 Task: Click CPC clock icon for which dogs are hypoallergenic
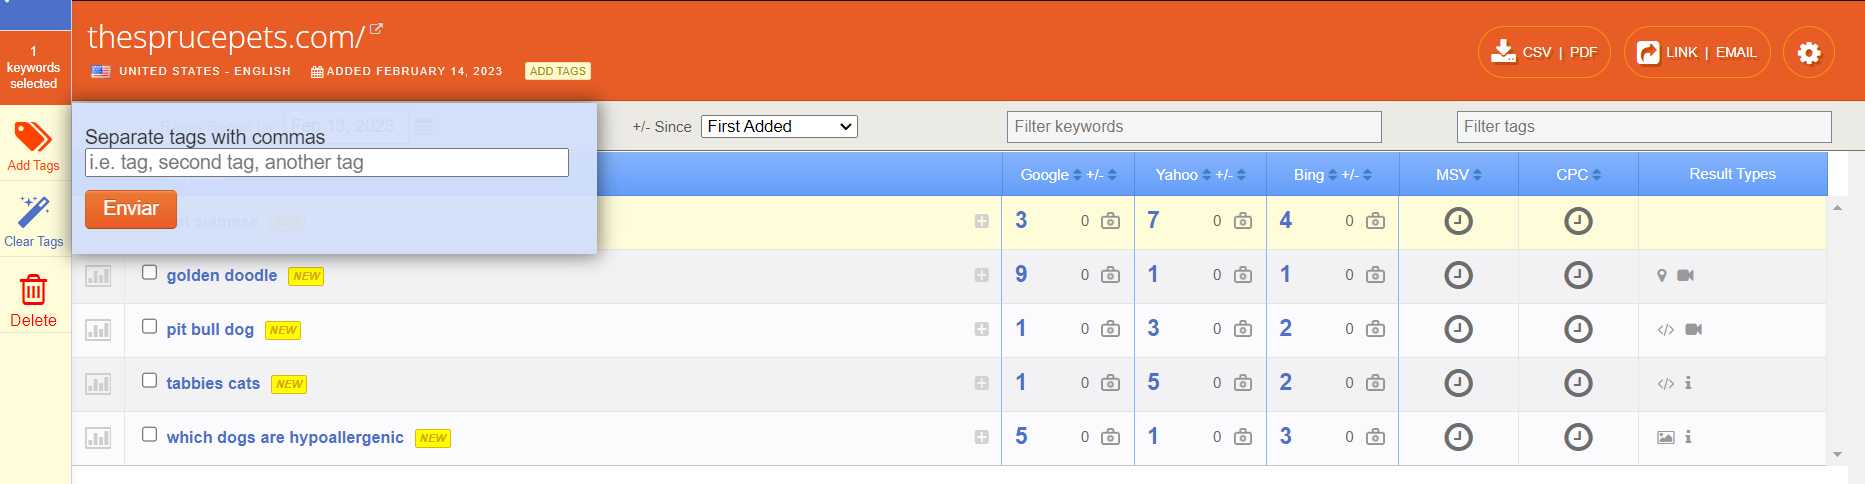[1578, 437]
